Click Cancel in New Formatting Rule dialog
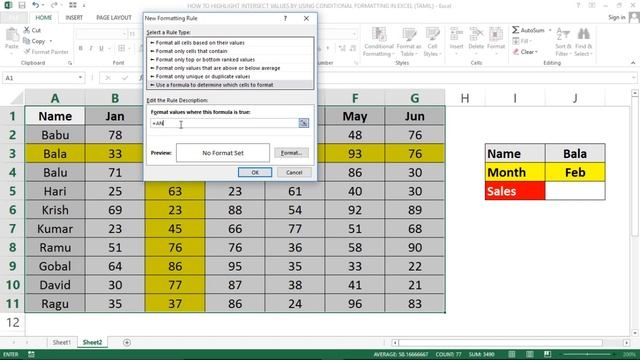The height and width of the screenshot is (360, 640). pos(294,172)
